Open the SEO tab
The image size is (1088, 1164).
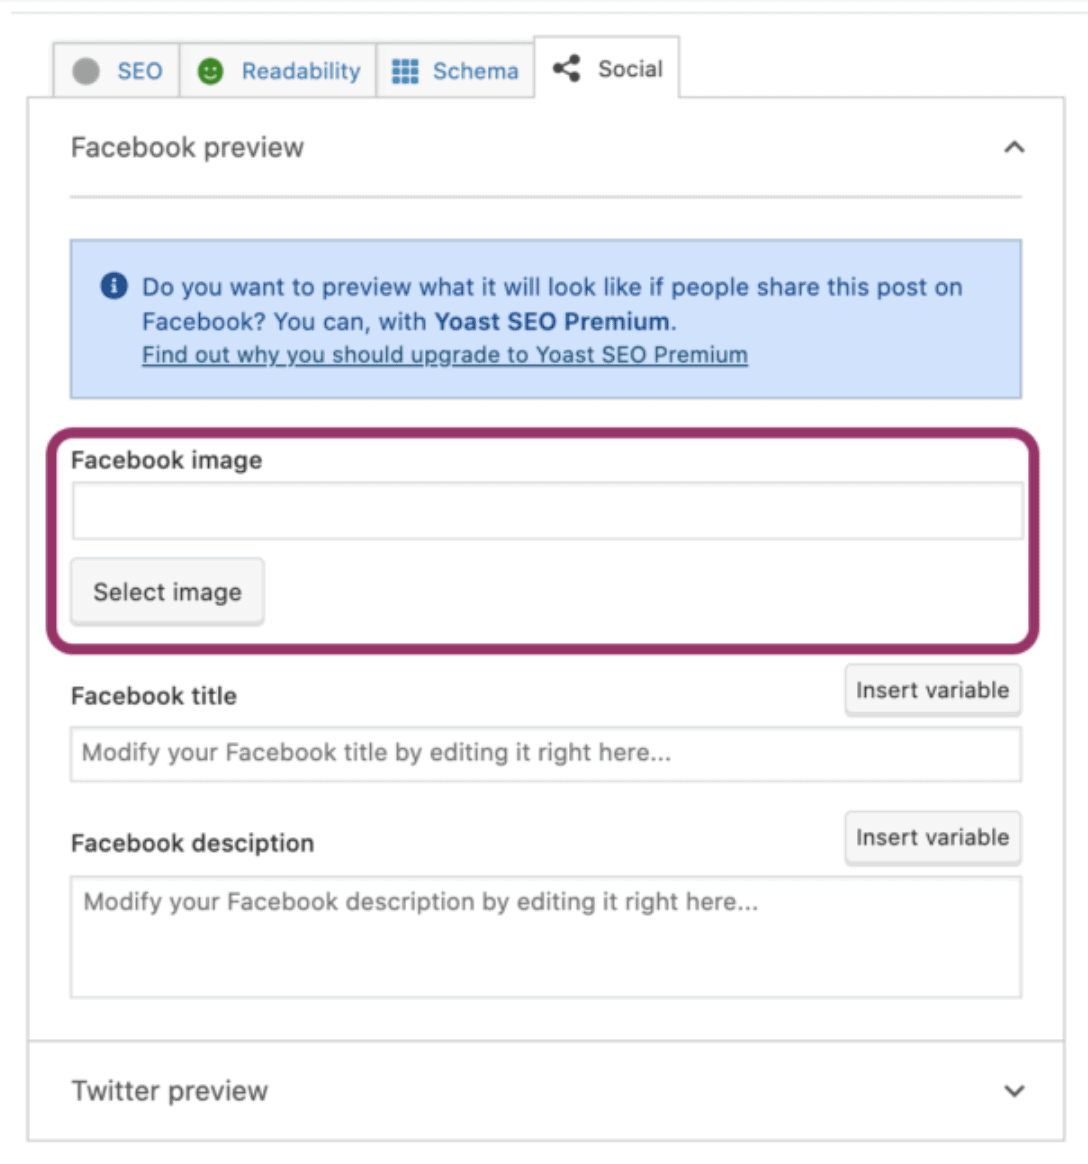(x=117, y=71)
